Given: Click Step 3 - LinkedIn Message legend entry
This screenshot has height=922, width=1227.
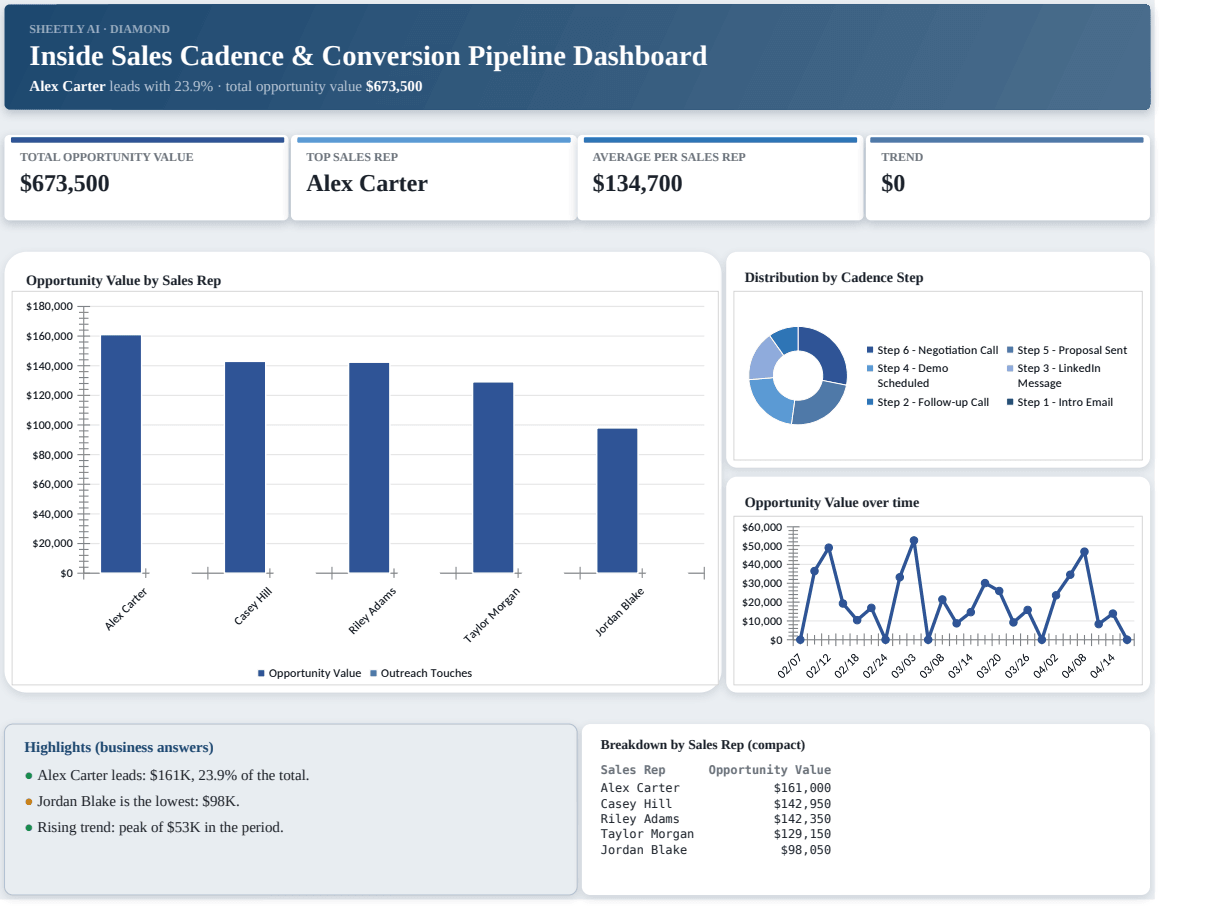Looking at the screenshot, I should (1054, 376).
